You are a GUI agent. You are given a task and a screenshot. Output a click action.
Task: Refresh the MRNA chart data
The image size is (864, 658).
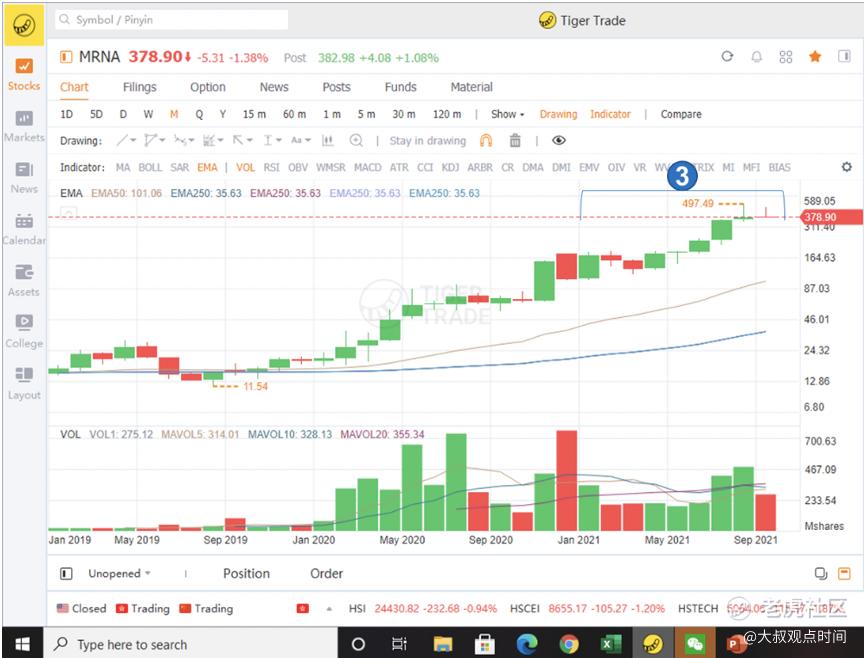click(x=727, y=56)
